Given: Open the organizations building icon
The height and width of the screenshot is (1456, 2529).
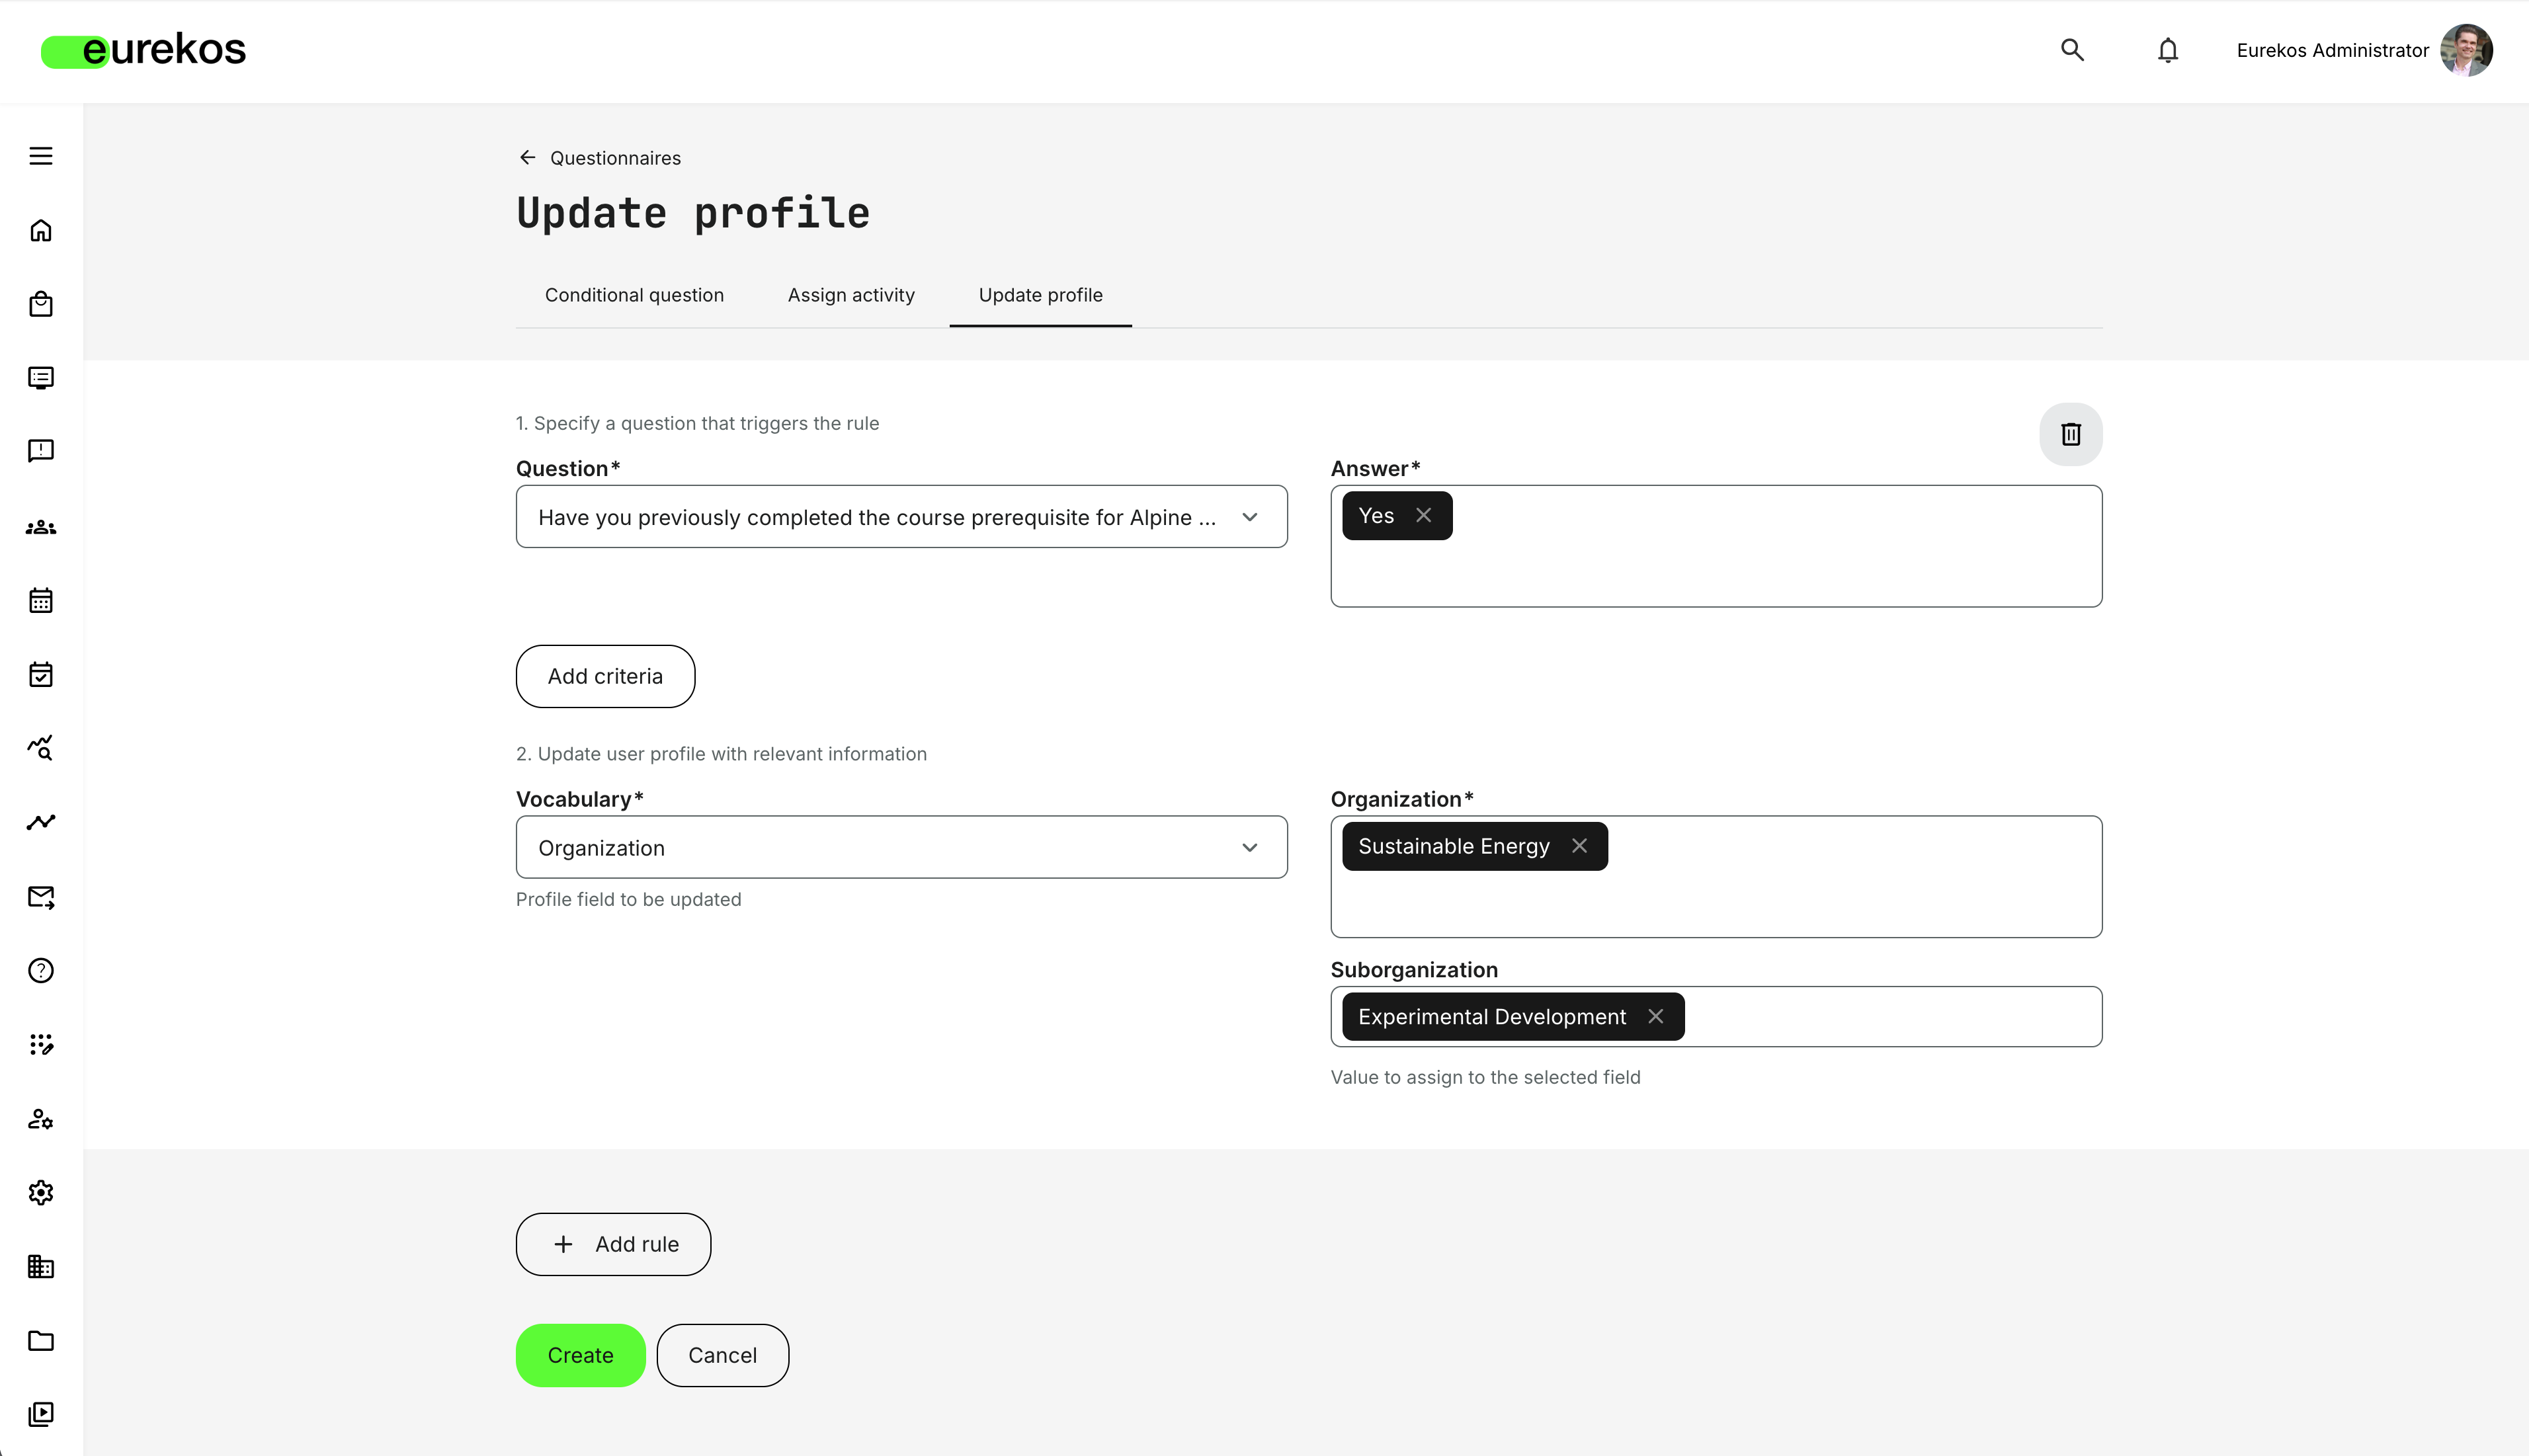Looking at the screenshot, I should (x=40, y=1267).
